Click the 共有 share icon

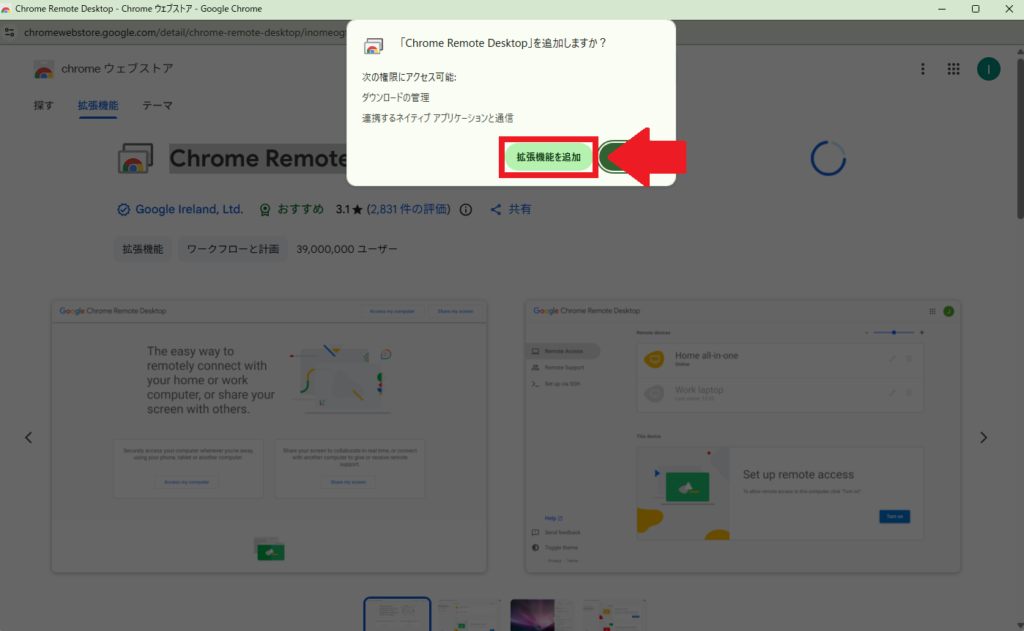pos(495,210)
